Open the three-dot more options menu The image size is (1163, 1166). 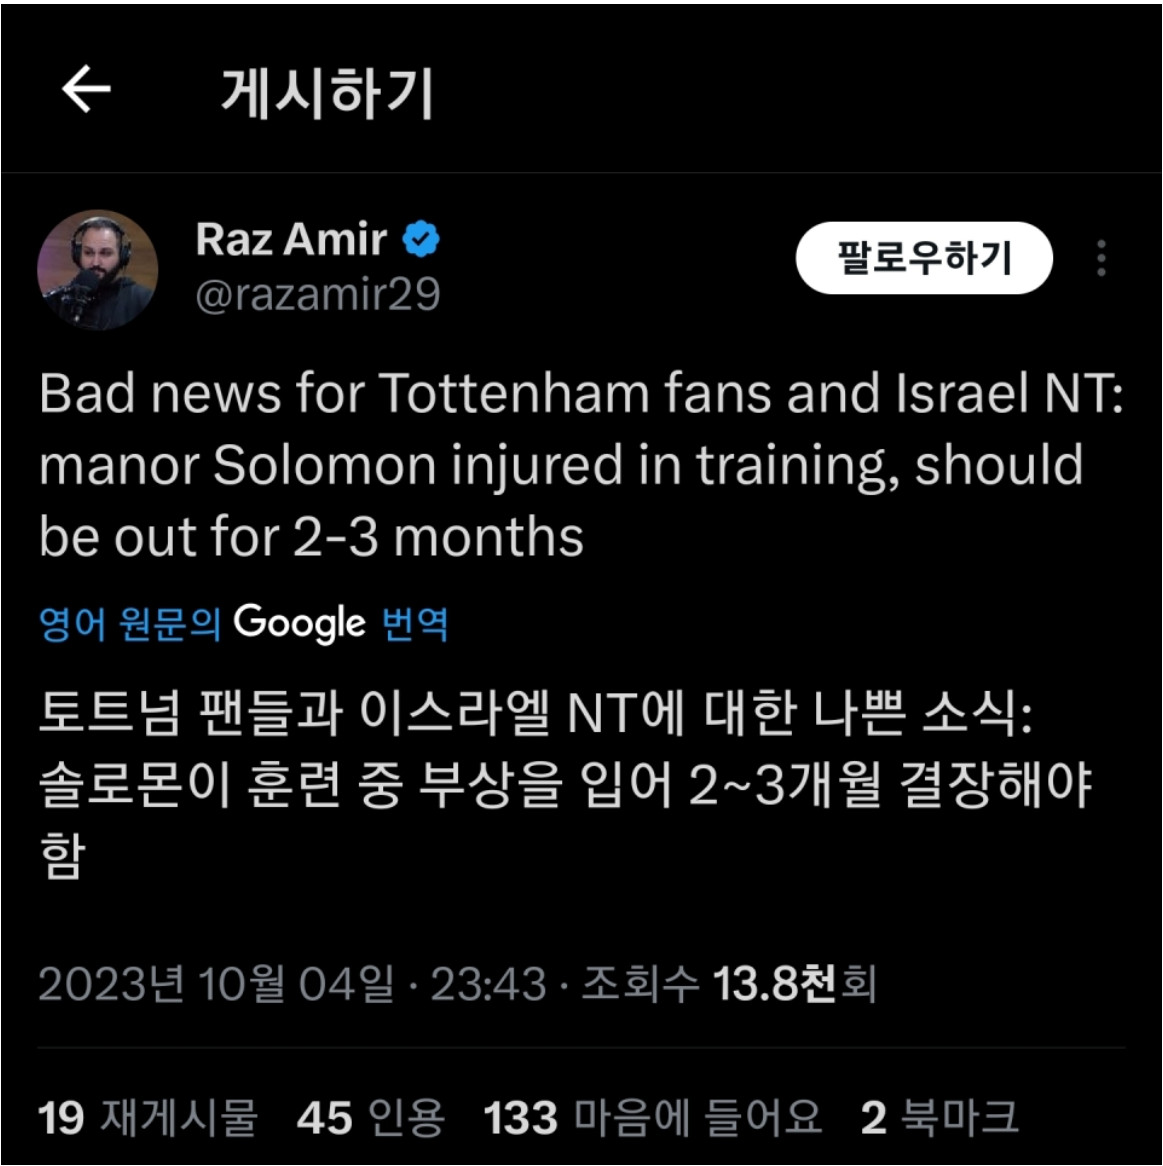pos(1101,258)
